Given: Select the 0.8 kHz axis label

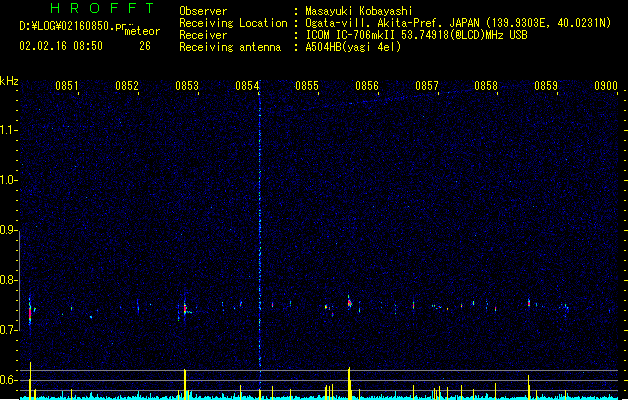Looking at the screenshot, I should coord(8,280).
